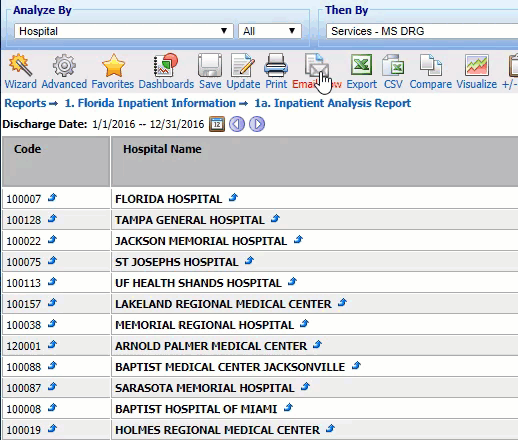Click drill arrow next to code 100008

pos(52,408)
